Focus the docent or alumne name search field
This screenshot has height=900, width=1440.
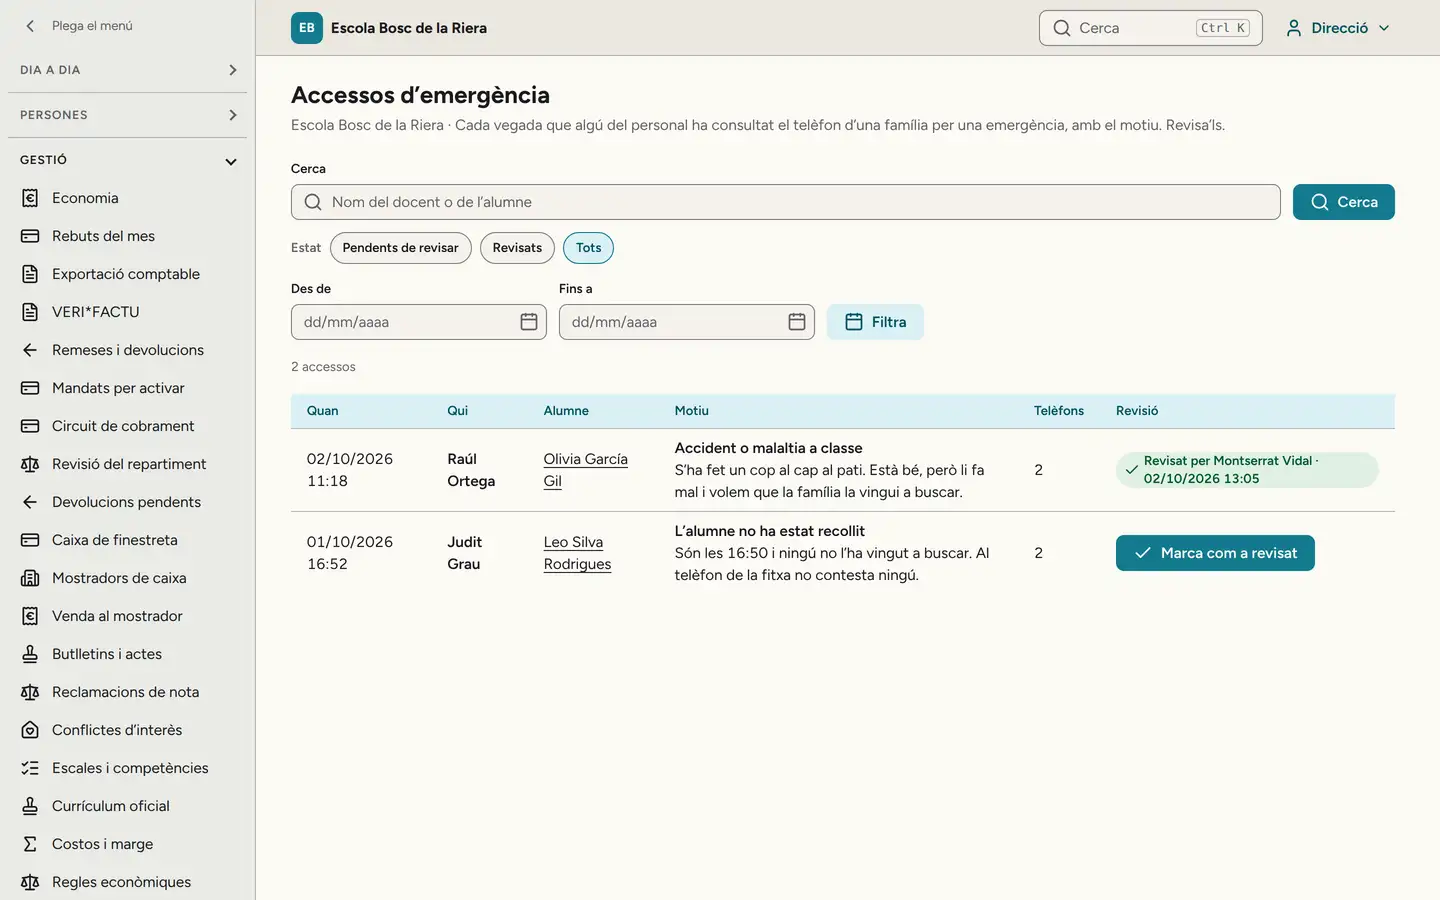pyautogui.click(x=786, y=202)
